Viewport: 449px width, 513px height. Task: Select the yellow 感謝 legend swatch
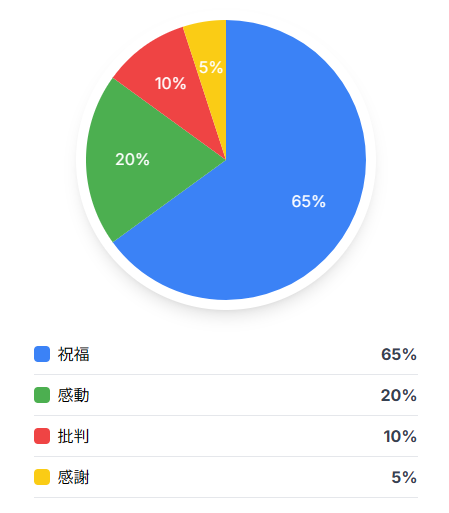(x=42, y=477)
